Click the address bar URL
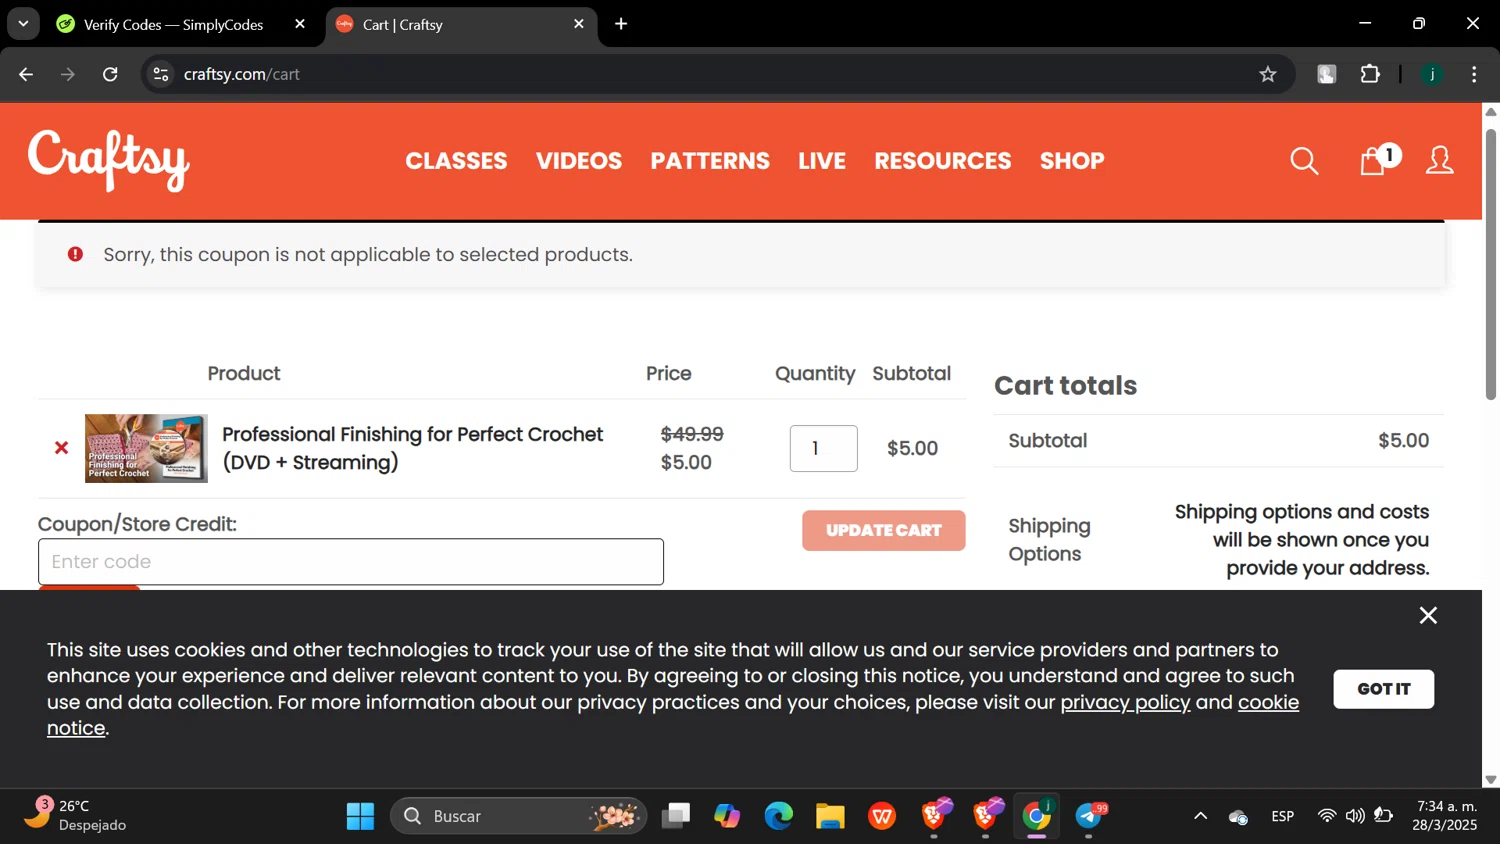This screenshot has height=844, width=1500. point(242,74)
